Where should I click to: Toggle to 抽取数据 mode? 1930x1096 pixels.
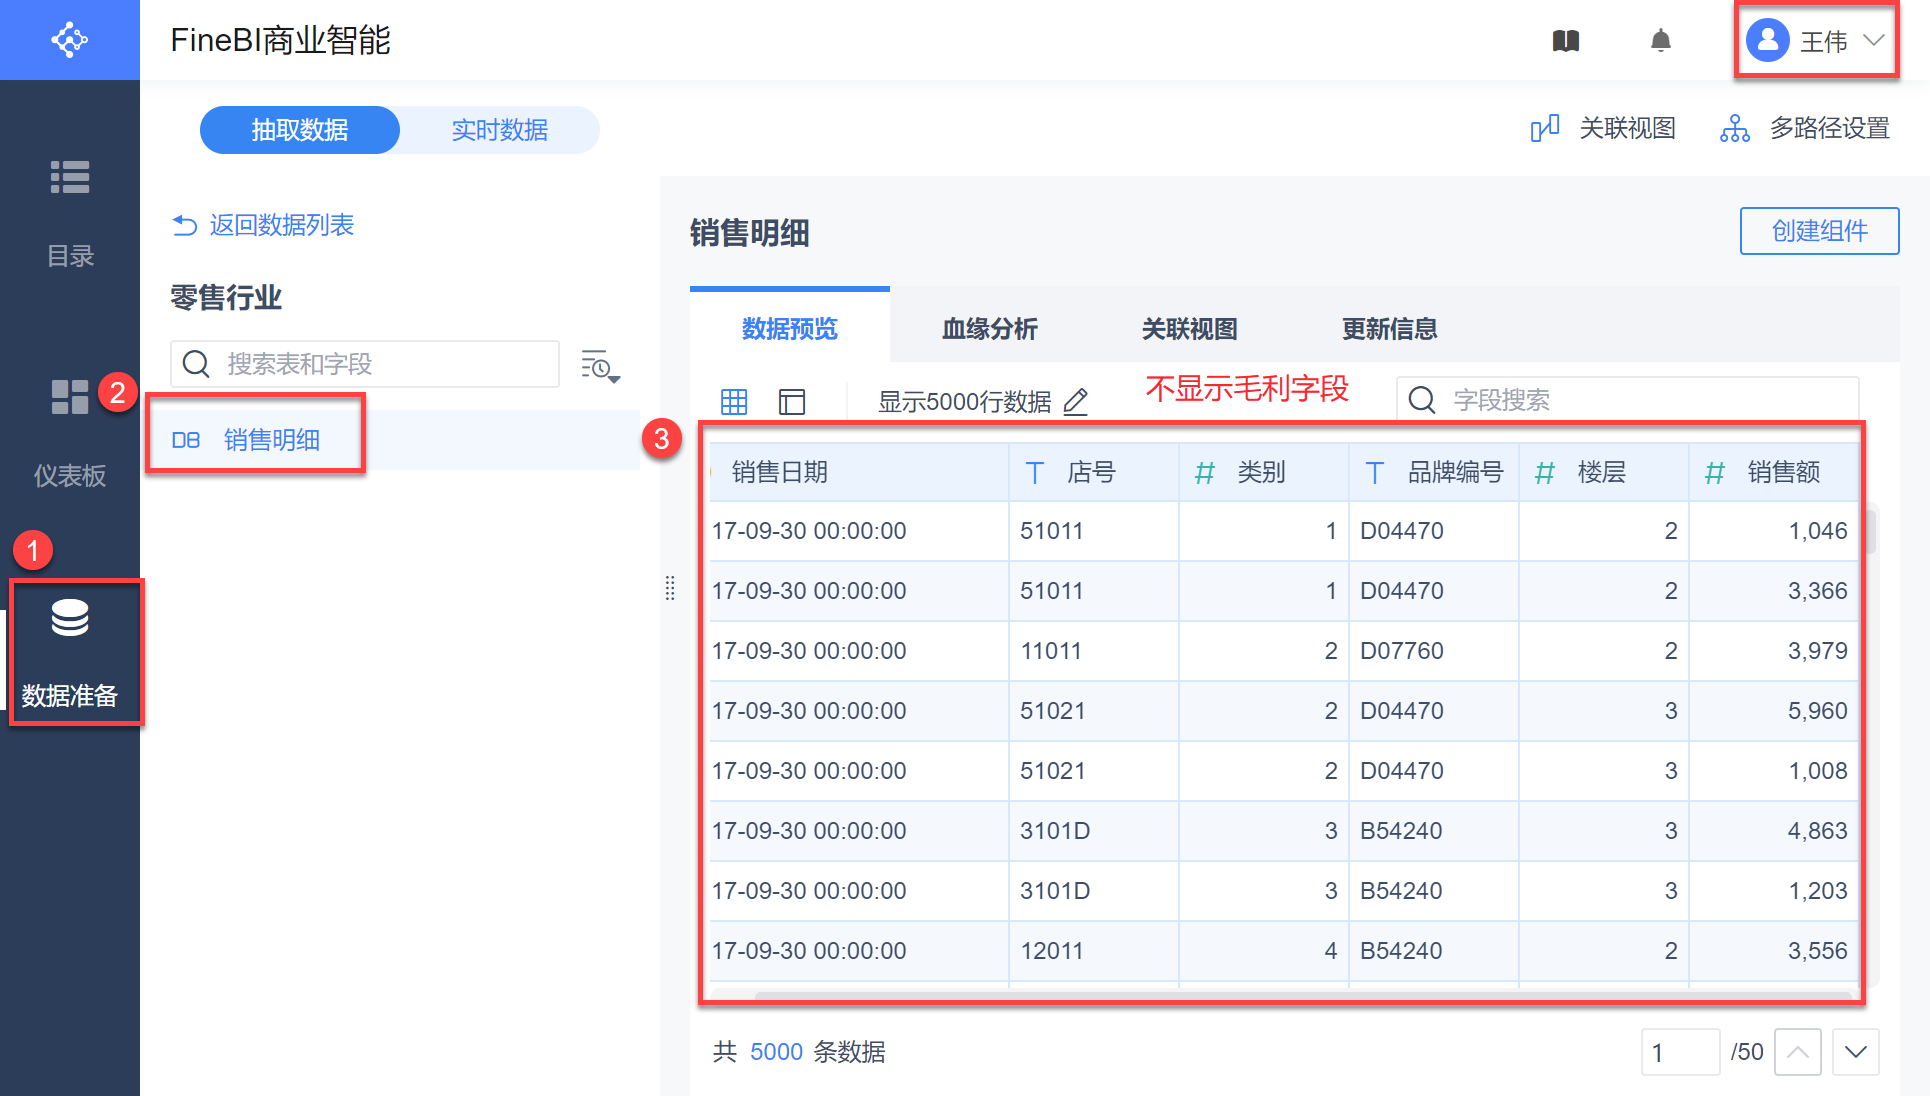click(x=300, y=130)
